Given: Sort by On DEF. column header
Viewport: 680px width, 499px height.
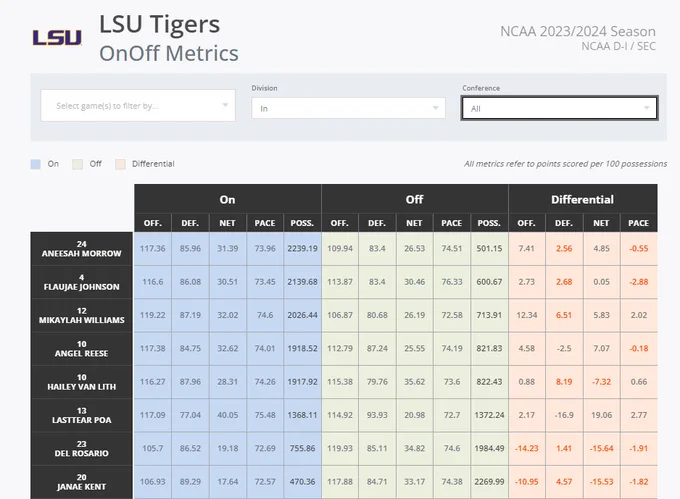Looking at the screenshot, I should click(190, 223).
